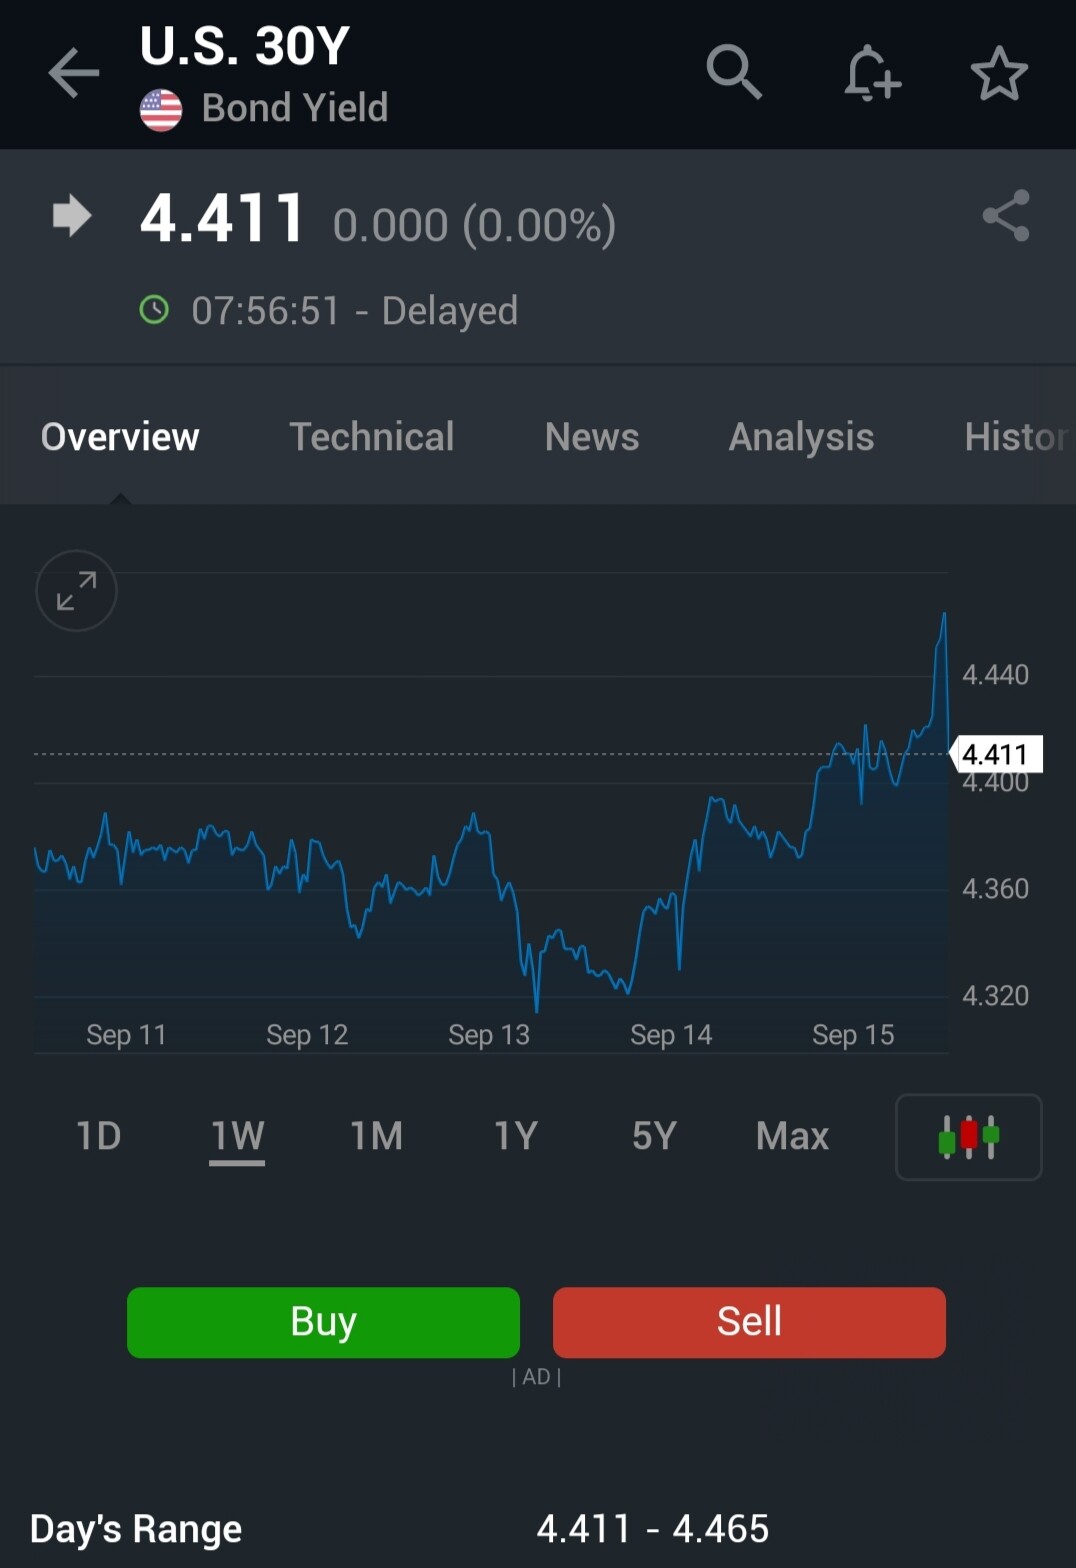Tap the Sep 15 date axis label

[853, 1034]
